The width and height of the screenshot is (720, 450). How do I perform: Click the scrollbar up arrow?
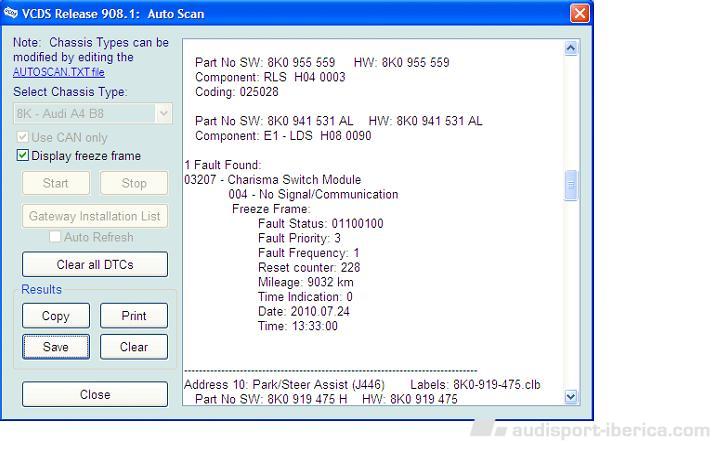point(571,48)
